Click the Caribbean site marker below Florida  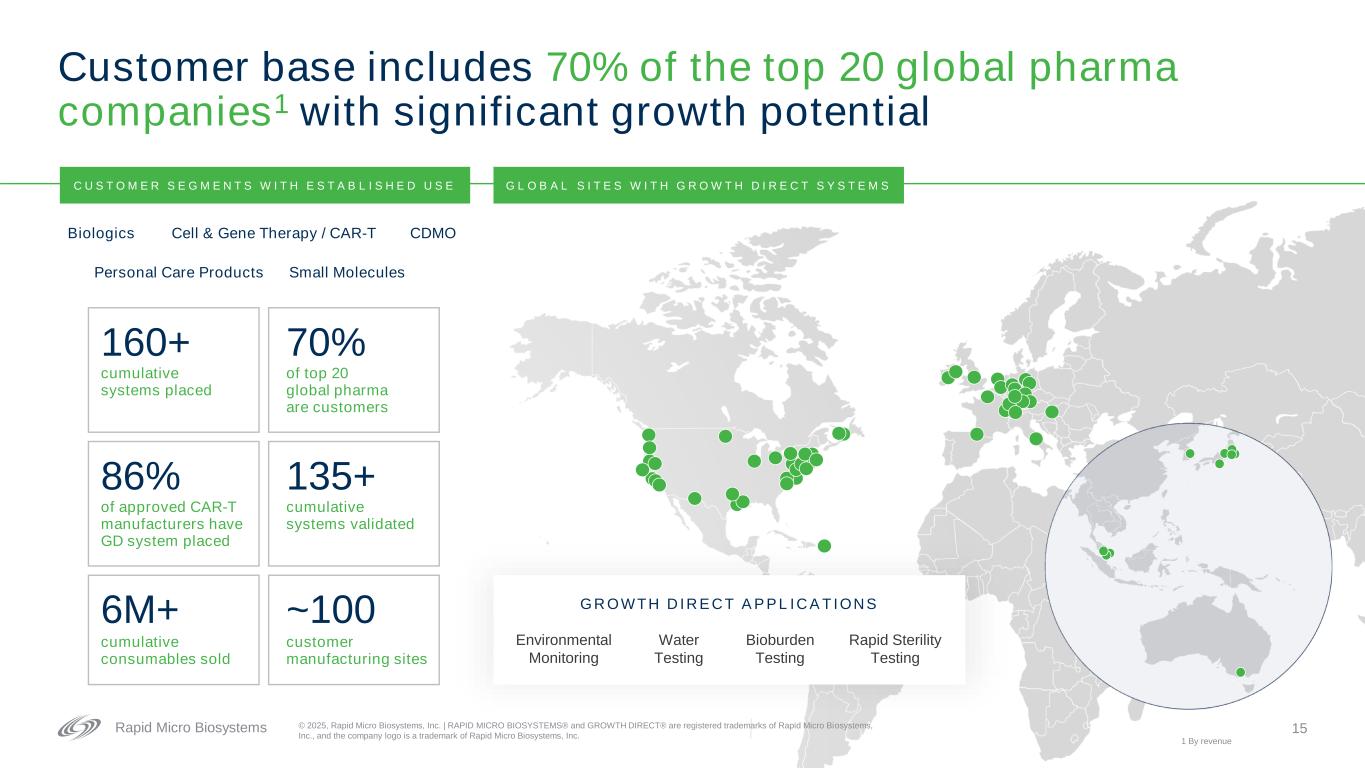pos(824,545)
